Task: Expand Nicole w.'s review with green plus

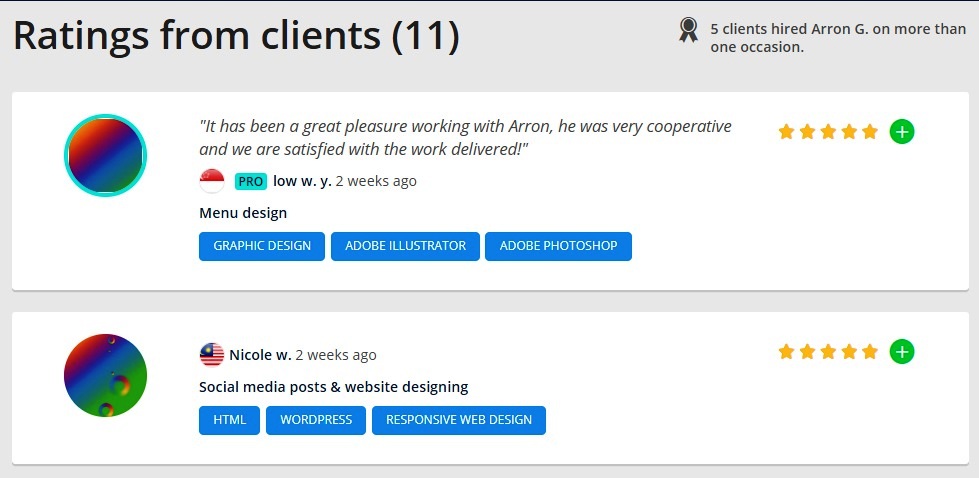Action: click(902, 351)
